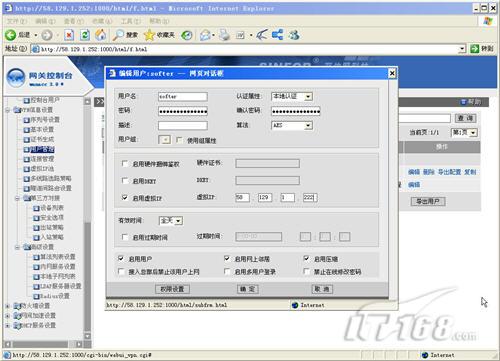Viewport: 500px width, 361px height.
Task: Click the 描述 text input field
Action: click(183, 126)
